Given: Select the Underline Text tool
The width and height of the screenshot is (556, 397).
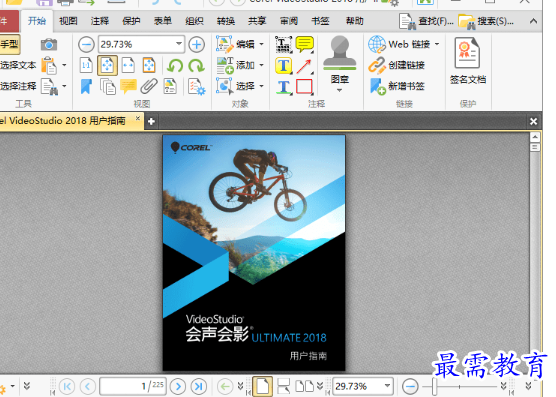Looking at the screenshot, I should point(284,87).
